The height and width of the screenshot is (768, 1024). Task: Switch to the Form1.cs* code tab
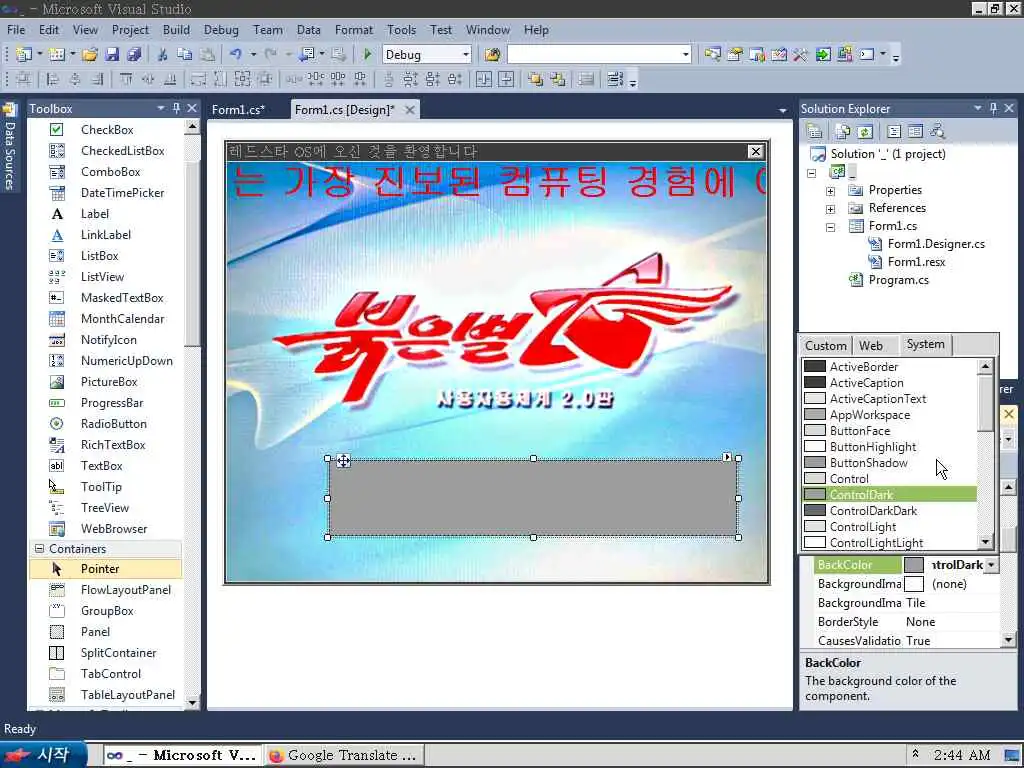[x=238, y=110]
